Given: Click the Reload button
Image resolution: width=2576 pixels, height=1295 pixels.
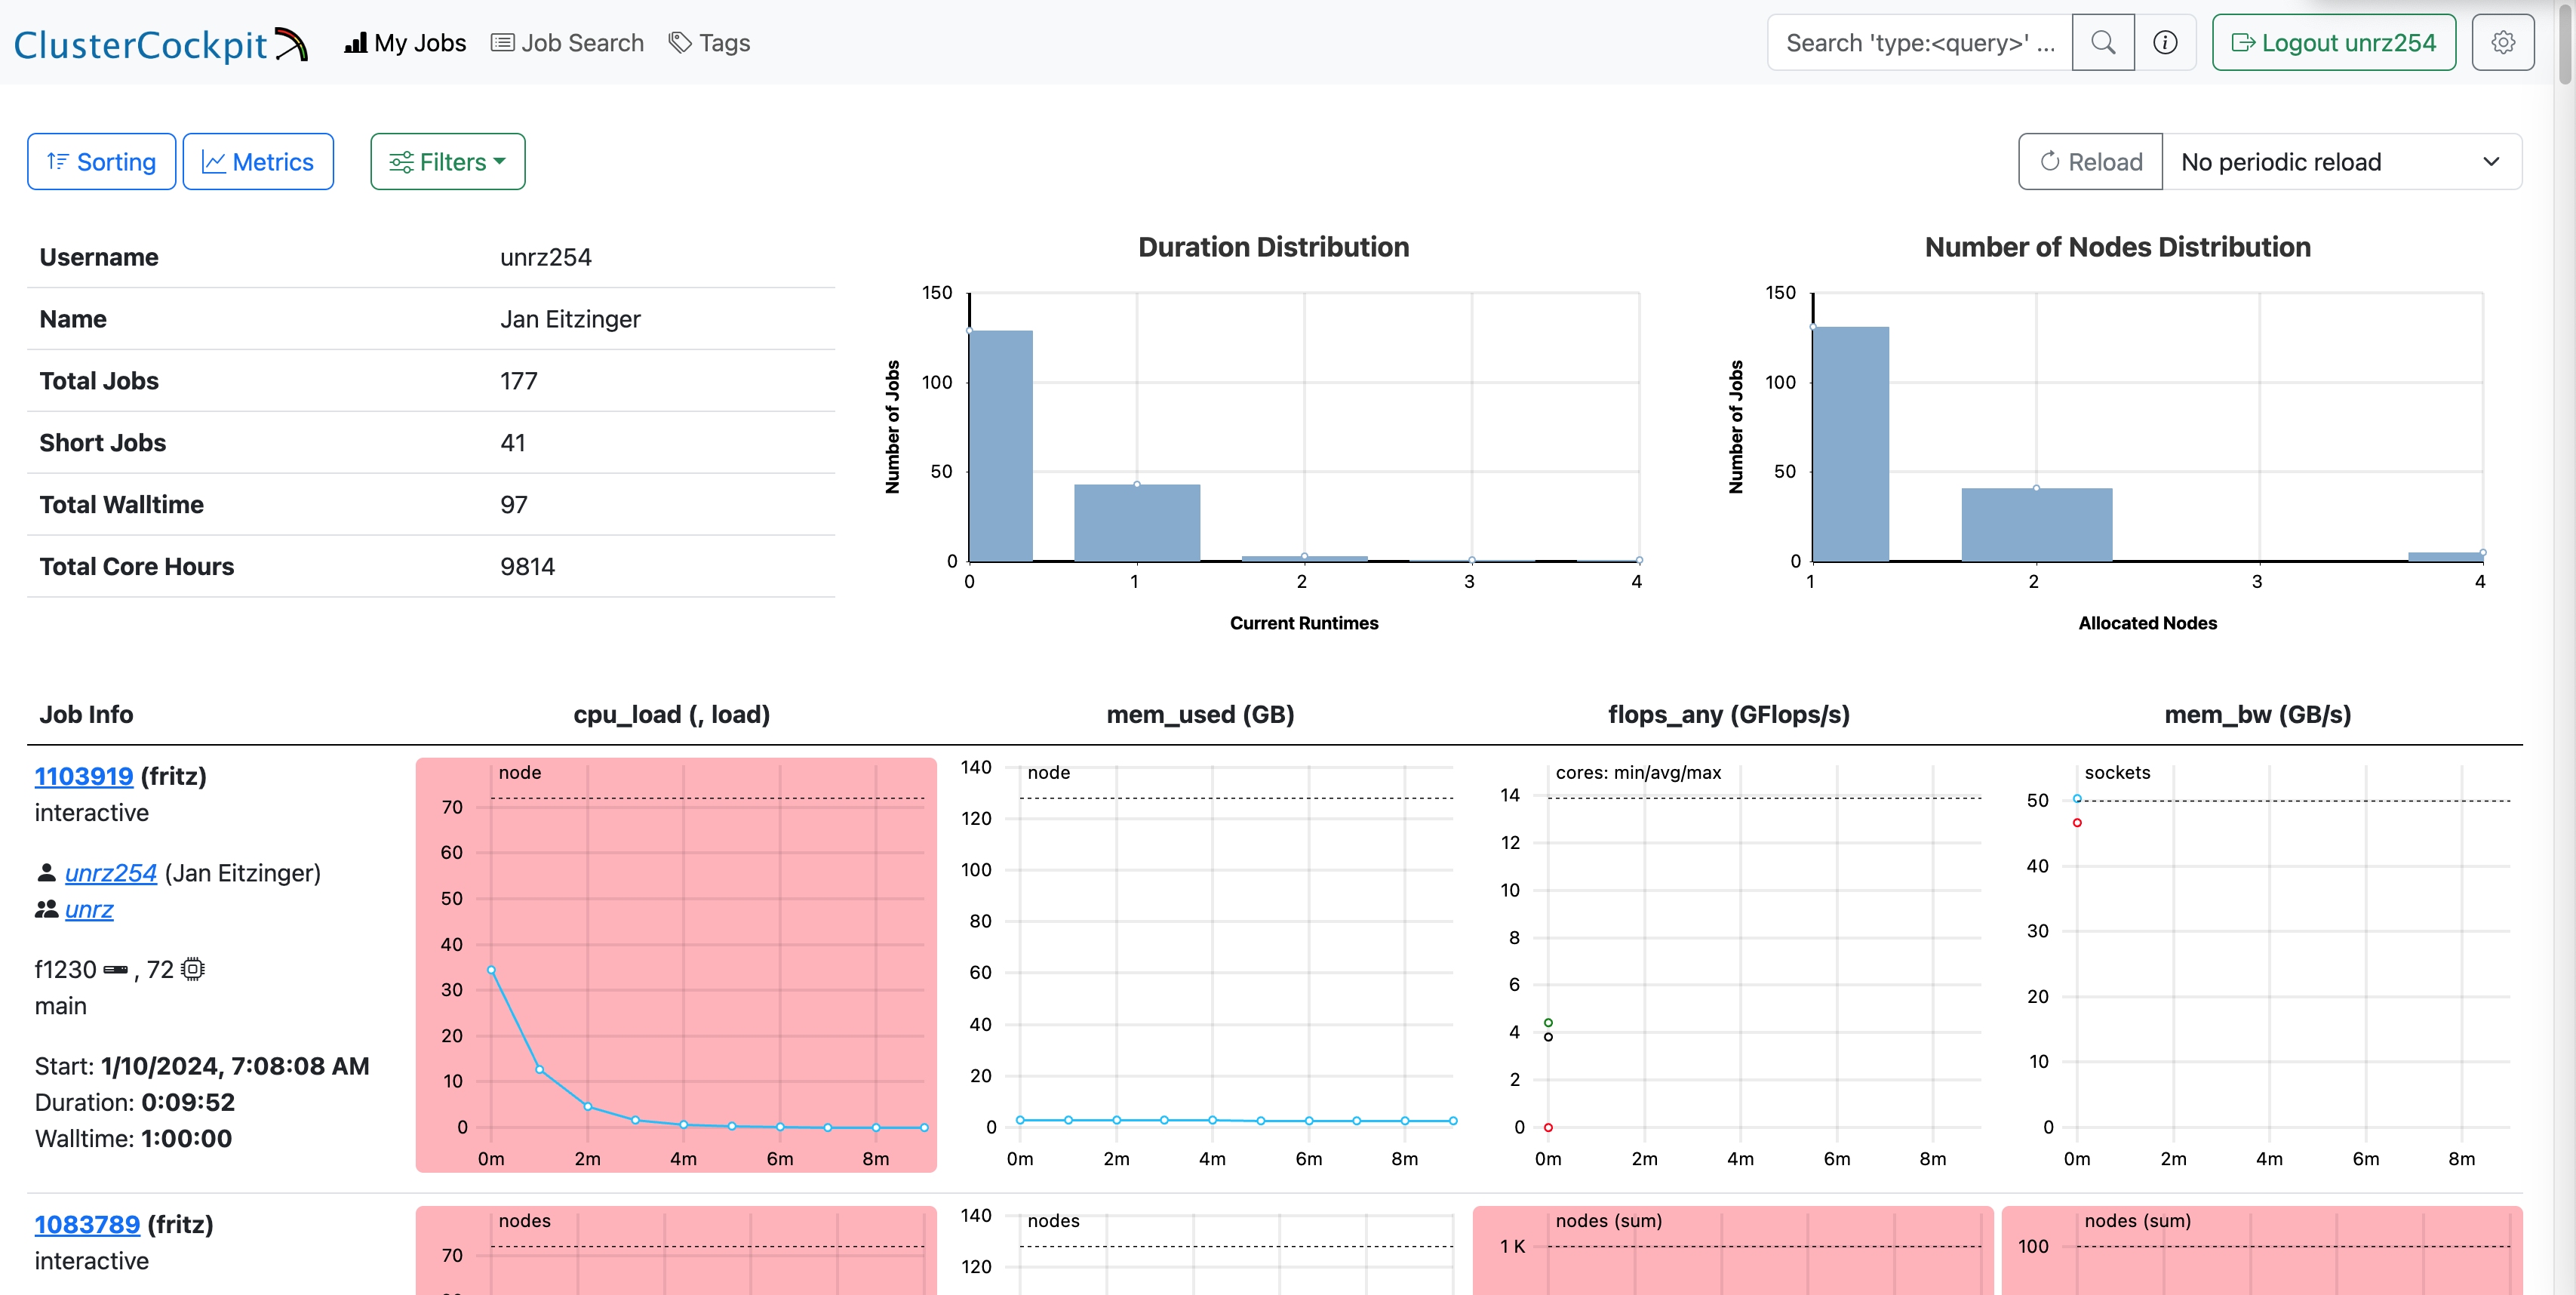Looking at the screenshot, I should (x=2089, y=160).
